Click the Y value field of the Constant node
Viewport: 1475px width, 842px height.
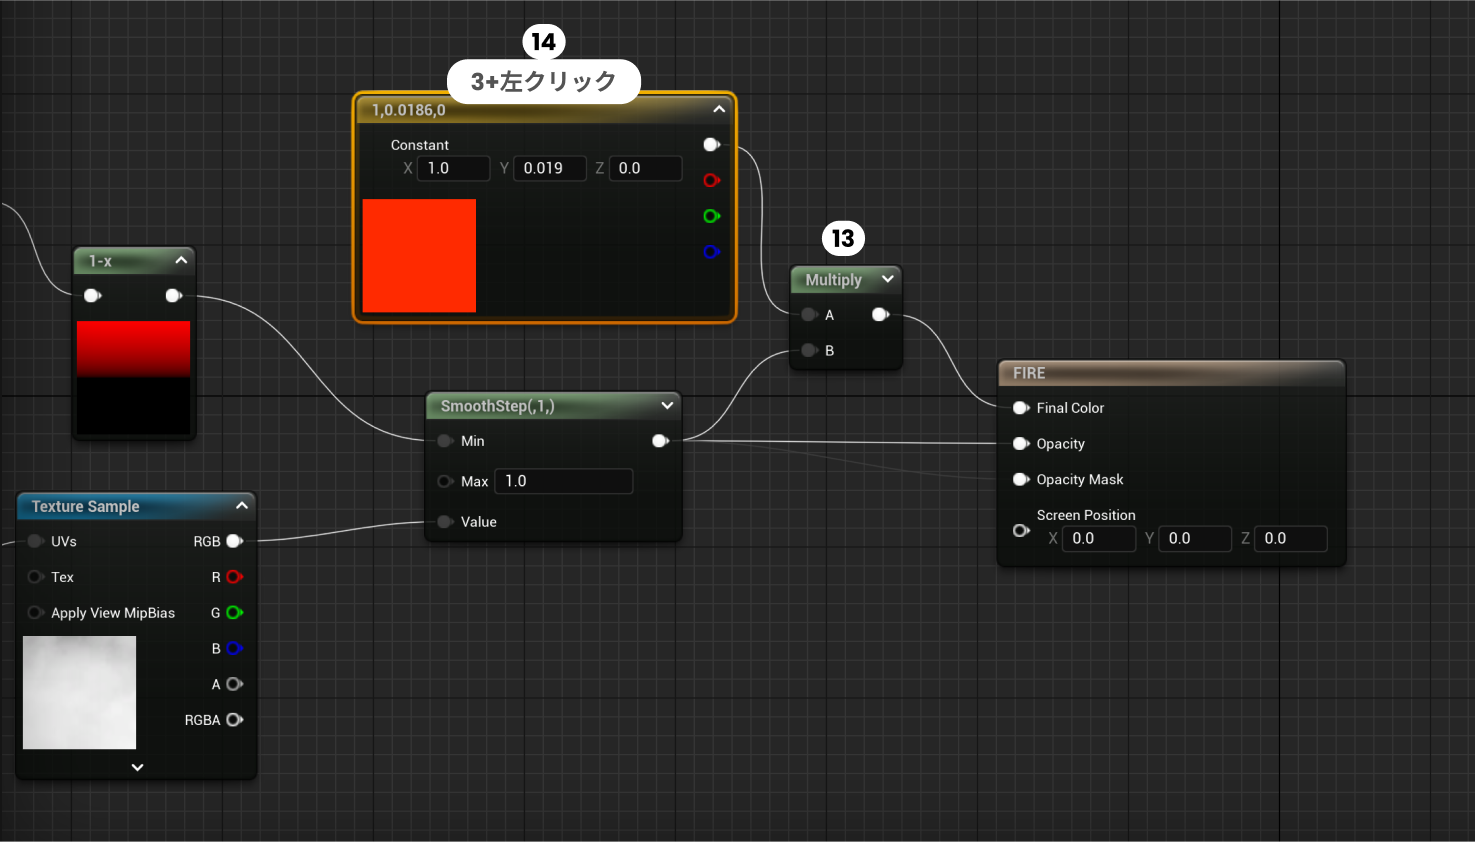[549, 168]
